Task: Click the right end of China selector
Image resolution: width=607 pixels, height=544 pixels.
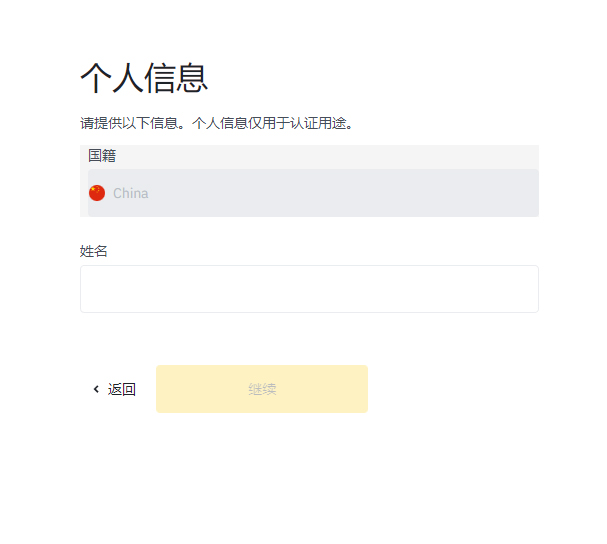Action: pyautogui.click(x=526, y=193)
